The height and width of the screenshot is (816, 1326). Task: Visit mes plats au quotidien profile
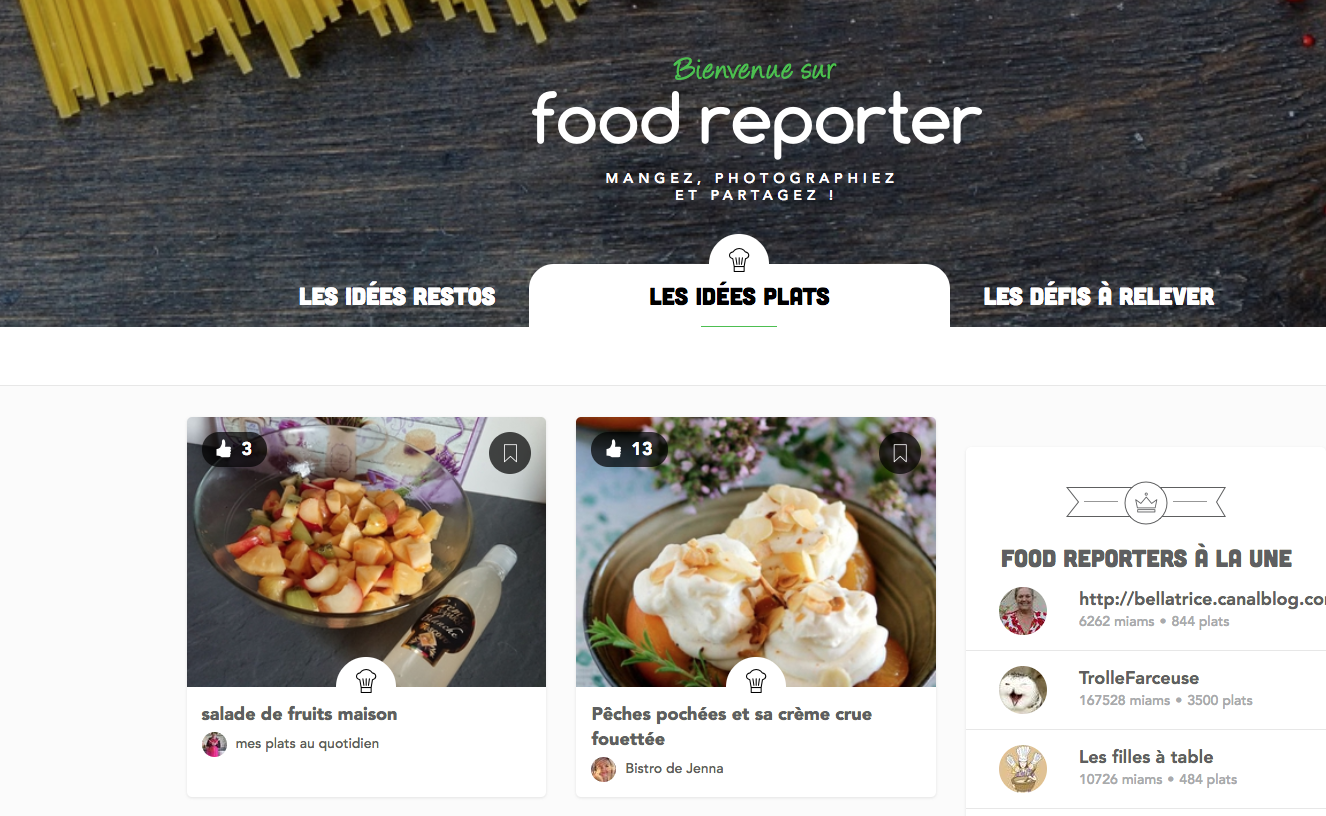coord(307,744)
